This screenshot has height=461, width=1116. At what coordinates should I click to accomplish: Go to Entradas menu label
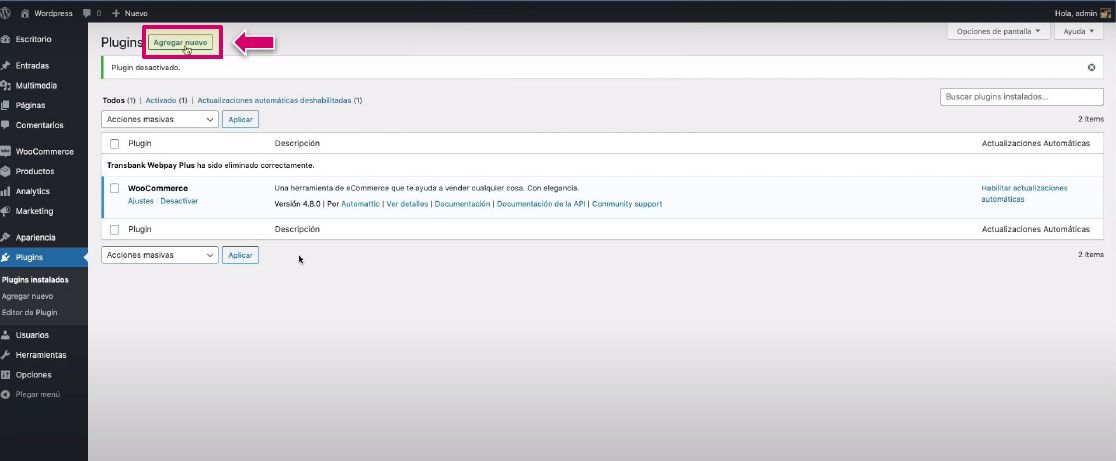pyautogui.click(x=32, y=65)
